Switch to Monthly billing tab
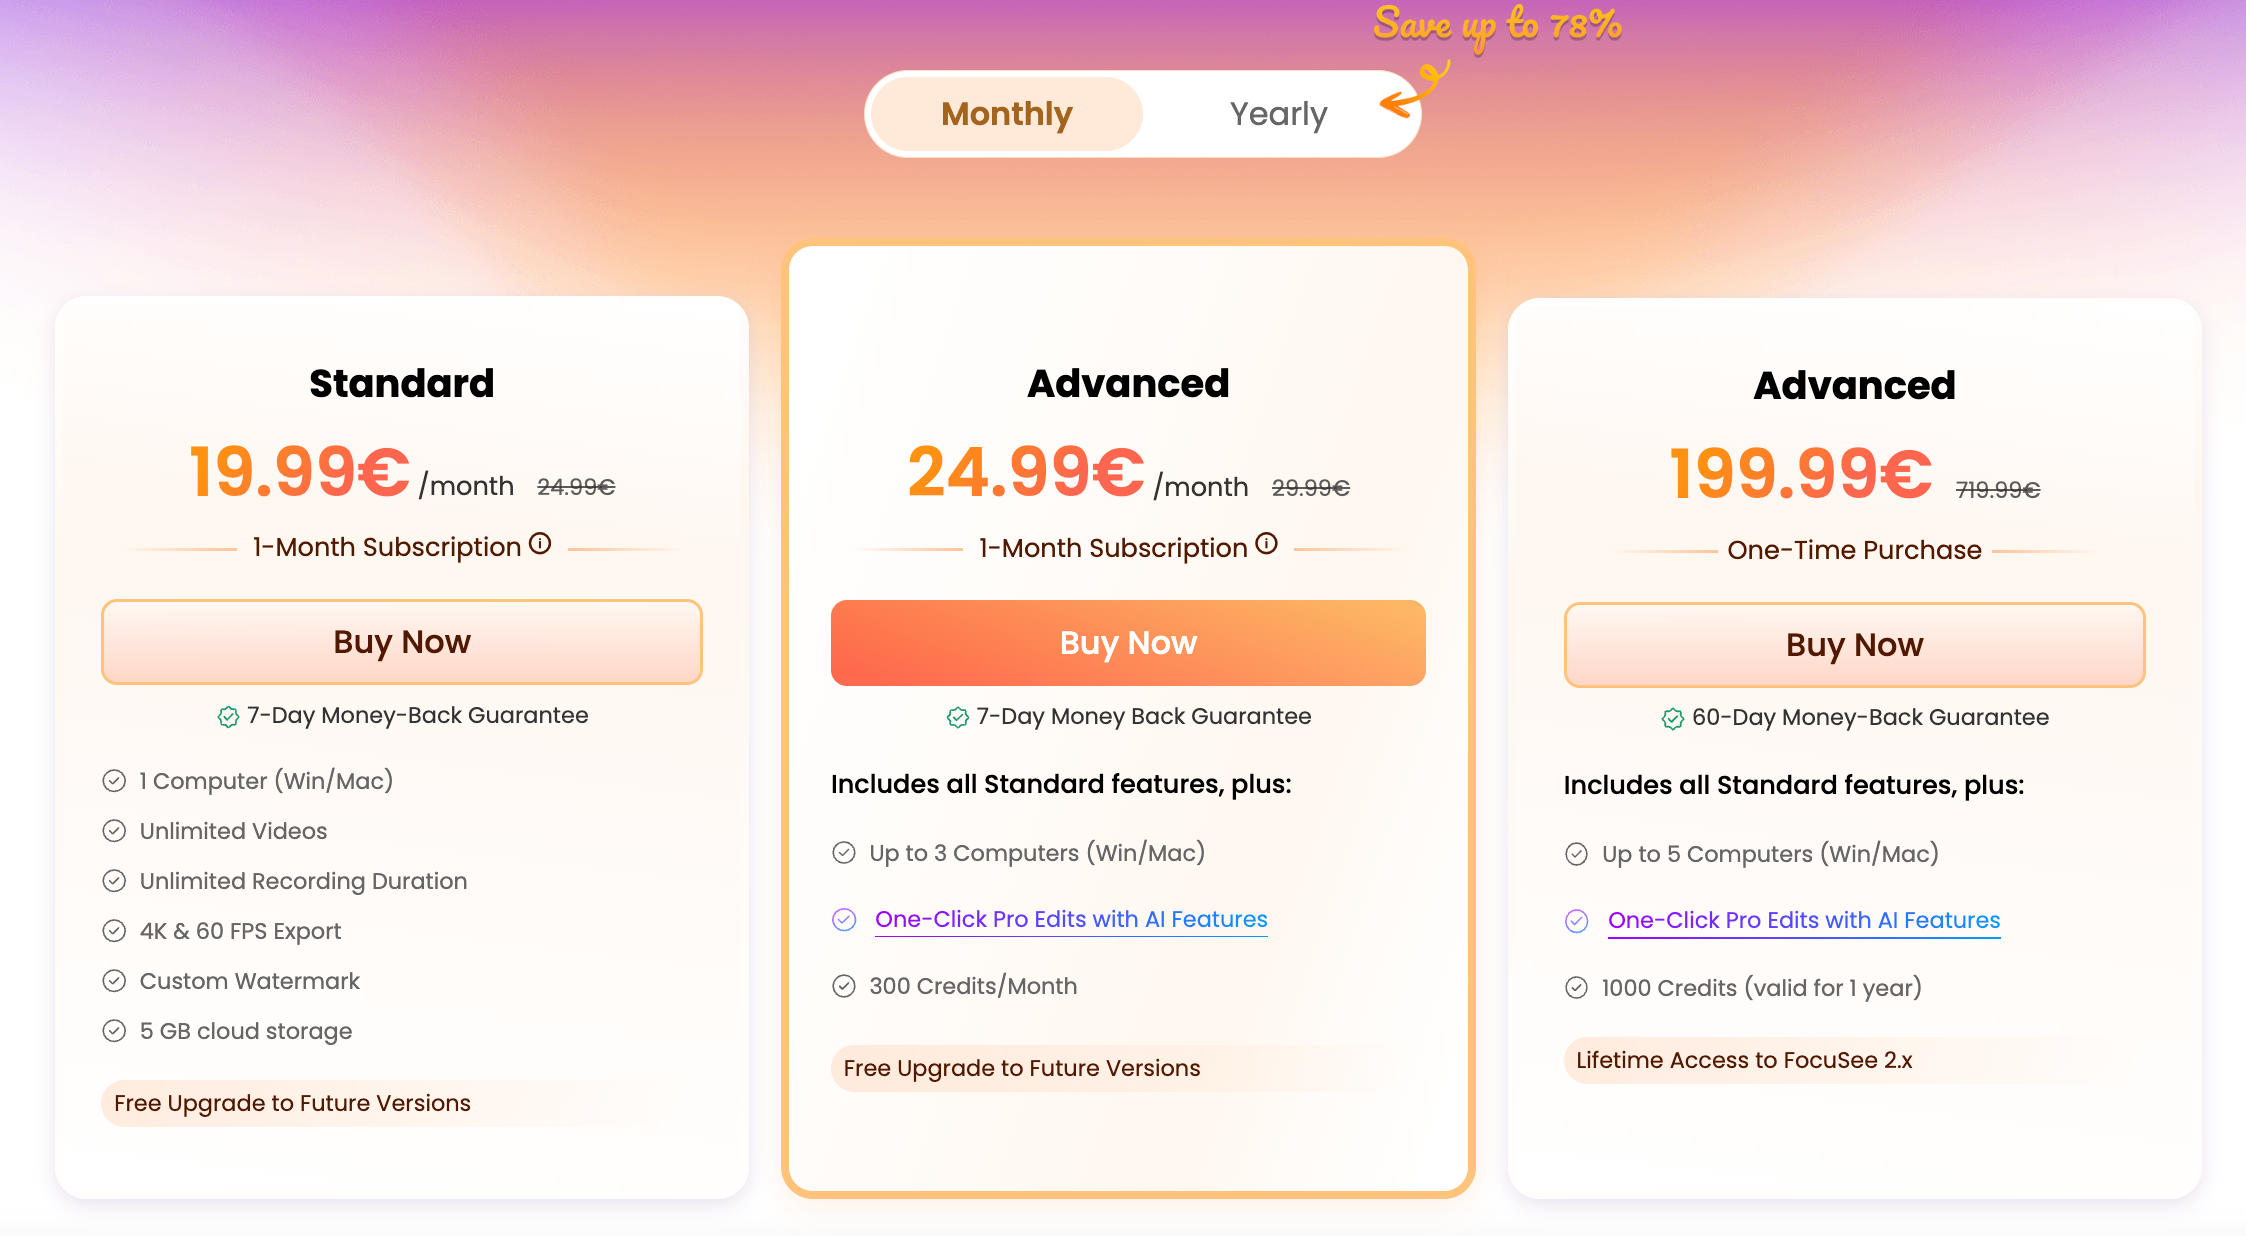 pos(1006,114)
